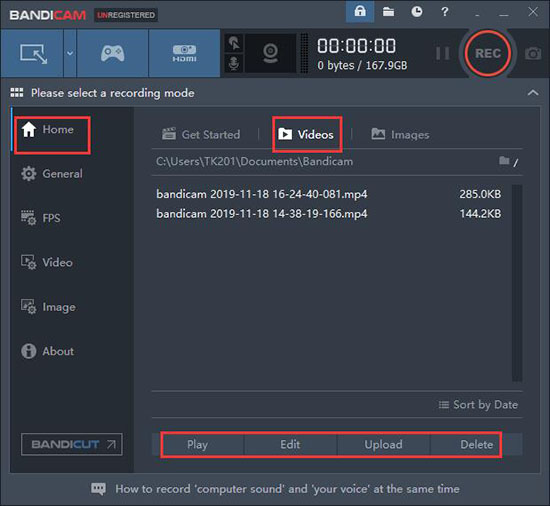Viewport: 550px width, 506px height.
Task: Toggle mouse cursor effect icon
Action: (x=234, y=43)
